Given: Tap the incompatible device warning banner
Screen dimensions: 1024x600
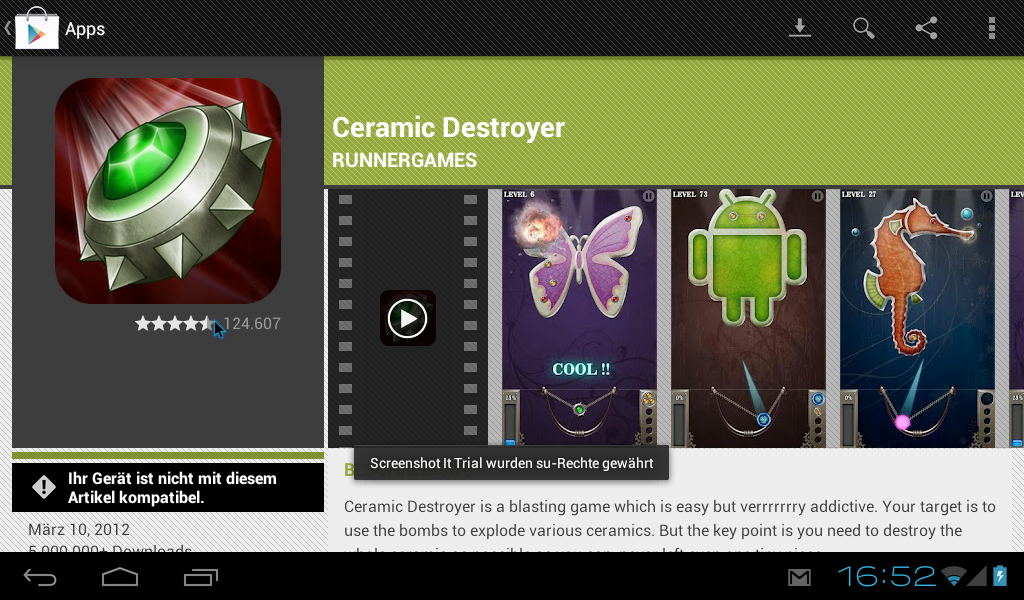Looking at the screenshot, I should point(168,488).
